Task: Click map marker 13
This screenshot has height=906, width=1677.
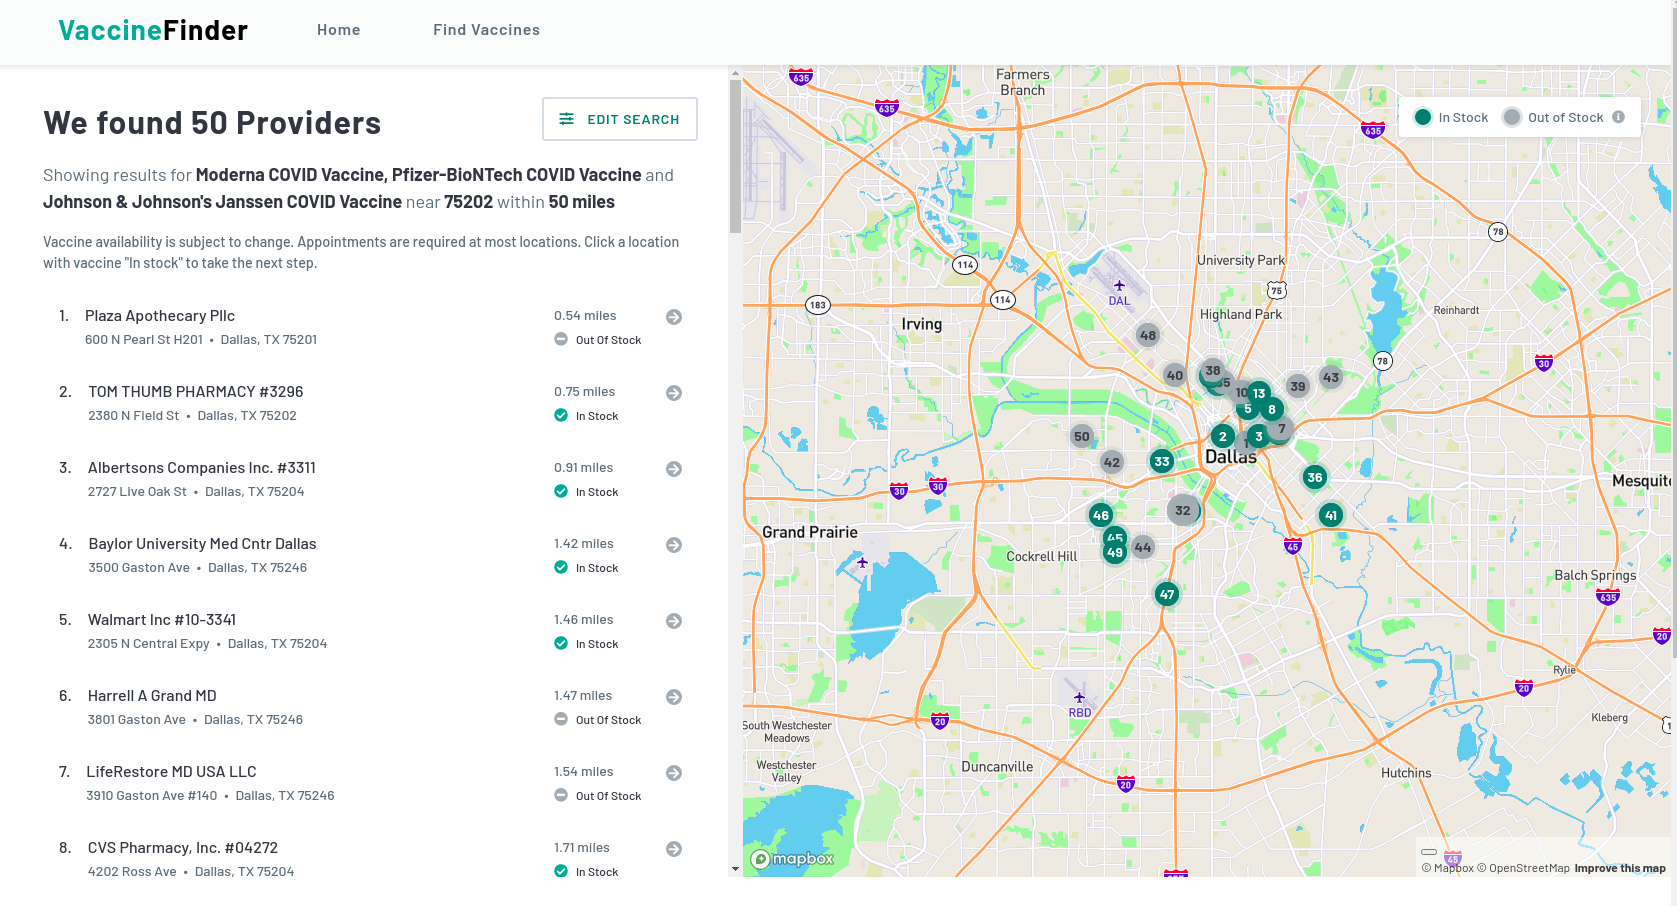Action: (x=1259, y=393)
